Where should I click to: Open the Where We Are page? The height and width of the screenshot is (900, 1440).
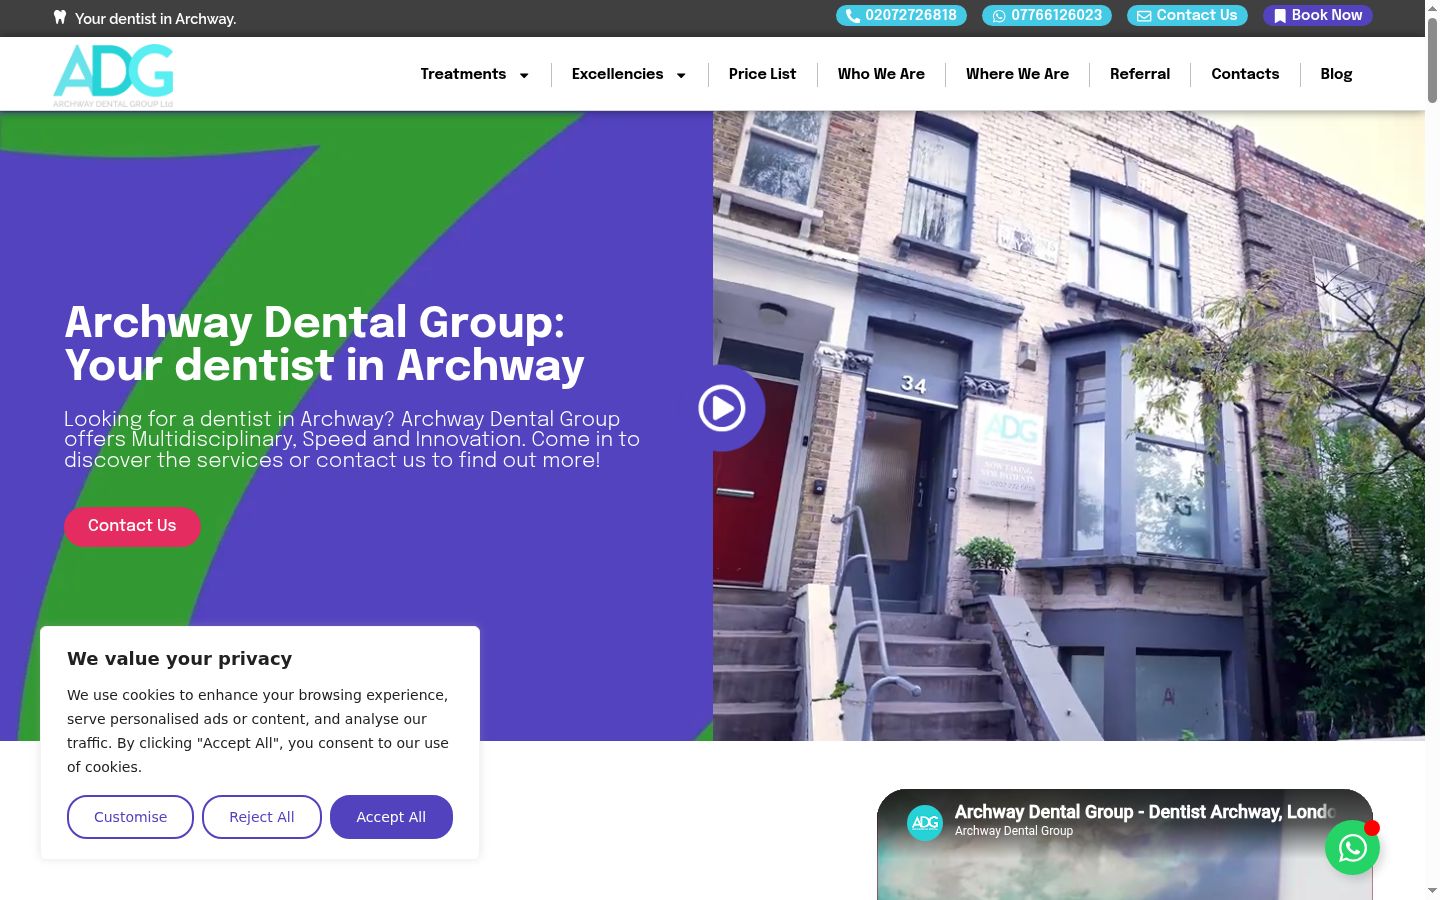pos(1017,74)
